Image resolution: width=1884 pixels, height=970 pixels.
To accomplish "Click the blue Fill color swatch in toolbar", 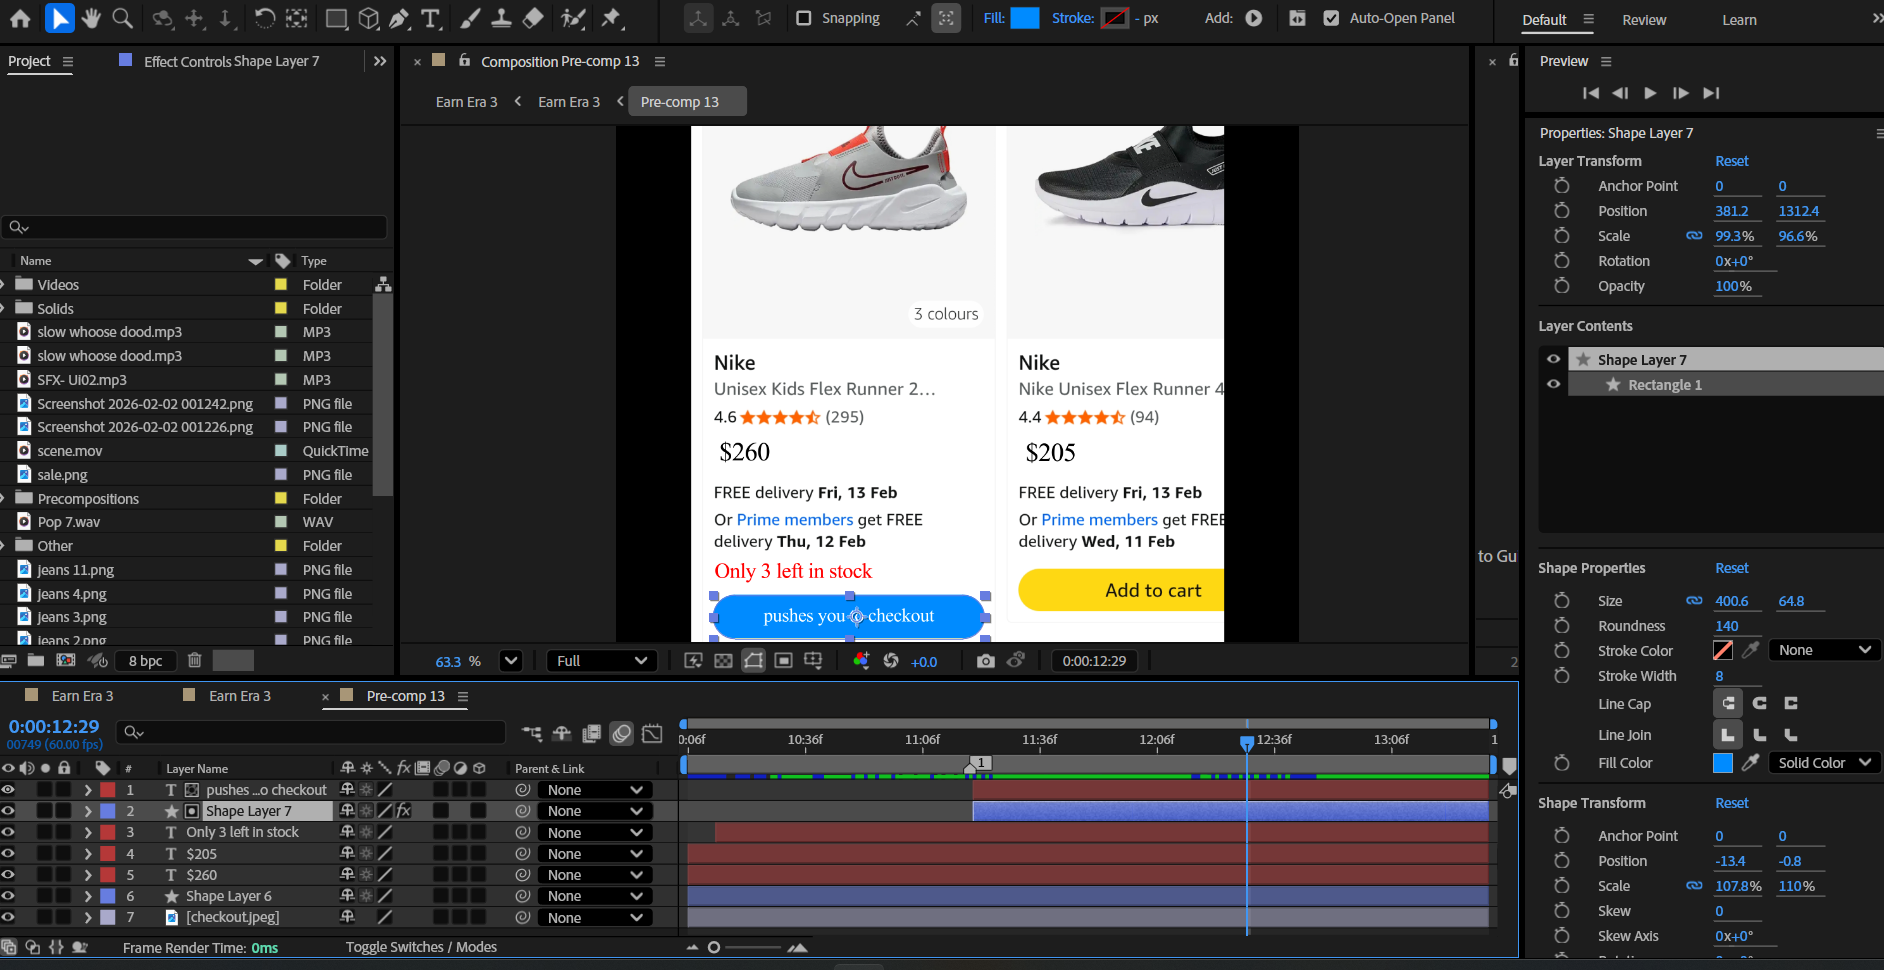I will click(x=1024, y=18).
